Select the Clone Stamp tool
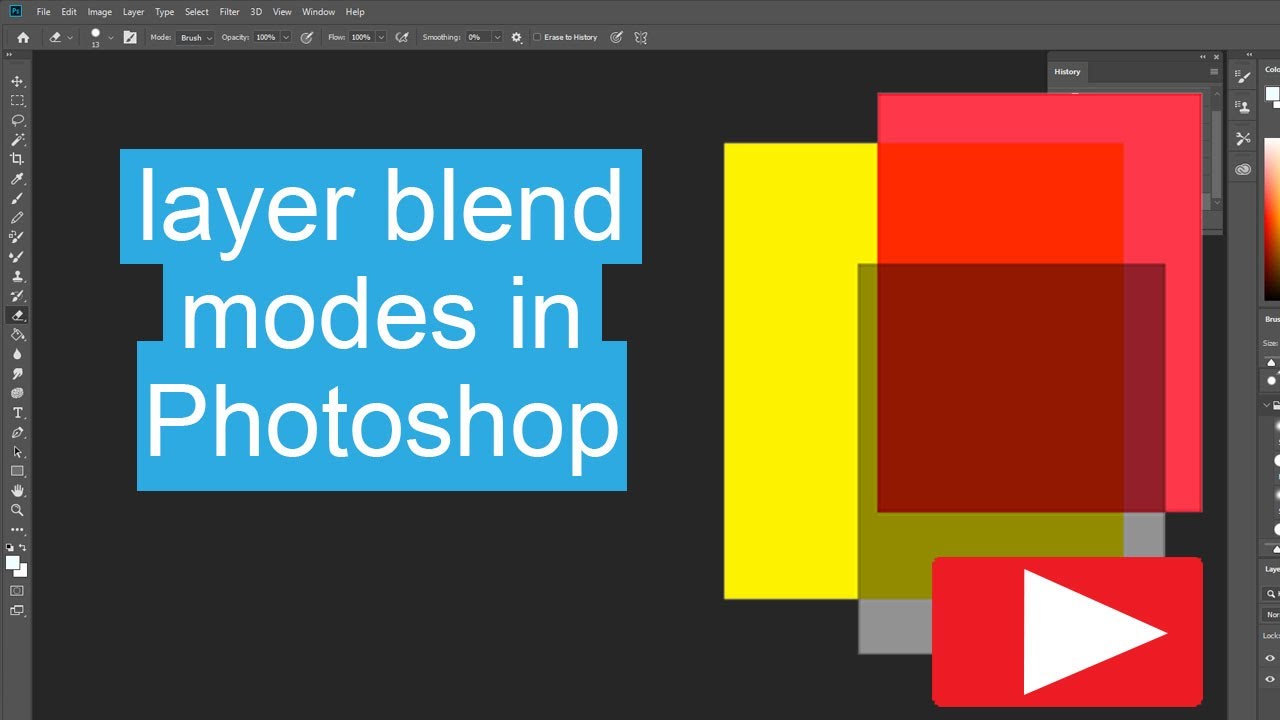This screenshot has height=720, width=1280. coord(17,276)
